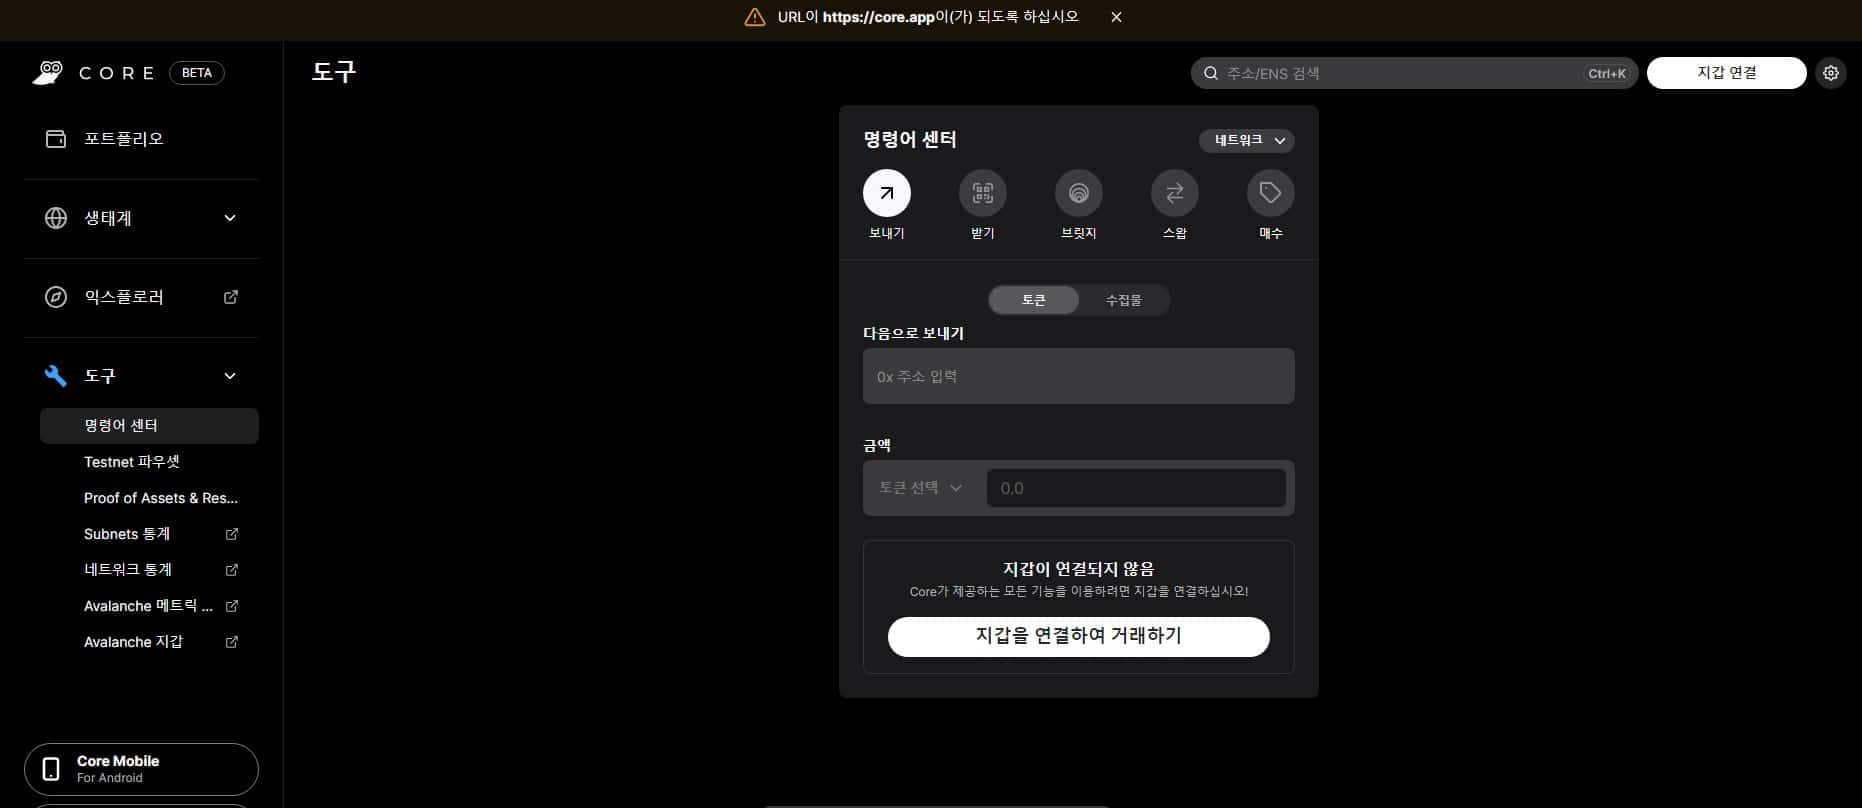
Task: Click the 주소/ENS 검색 search field
Action: pyautogui.click(x=1414, y=73)
